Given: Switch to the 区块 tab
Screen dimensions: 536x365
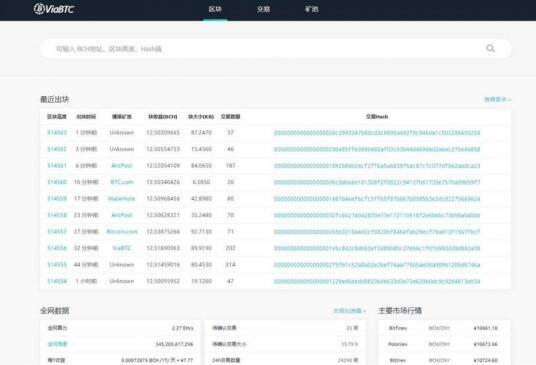Looking at the screenshot, I should (x=215, y=9).
